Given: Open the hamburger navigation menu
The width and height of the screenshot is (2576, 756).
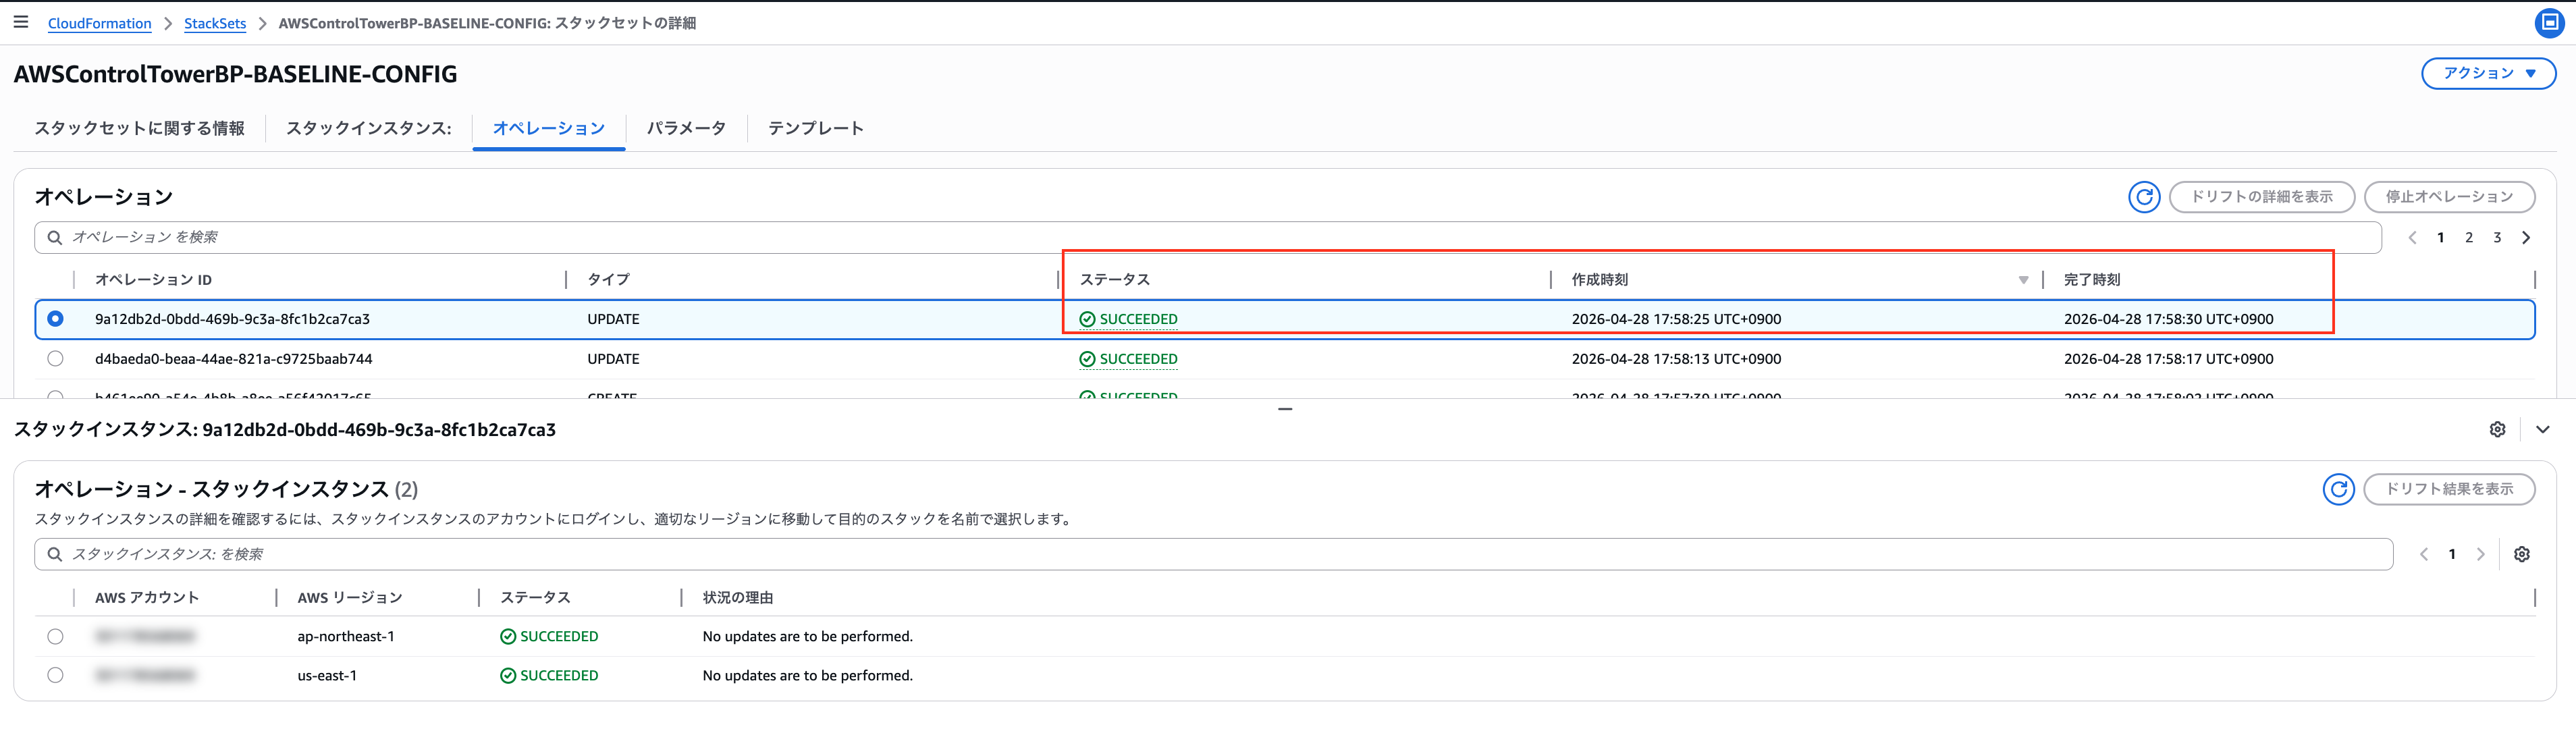Looking at the screenshot, I should coord(21,22).
